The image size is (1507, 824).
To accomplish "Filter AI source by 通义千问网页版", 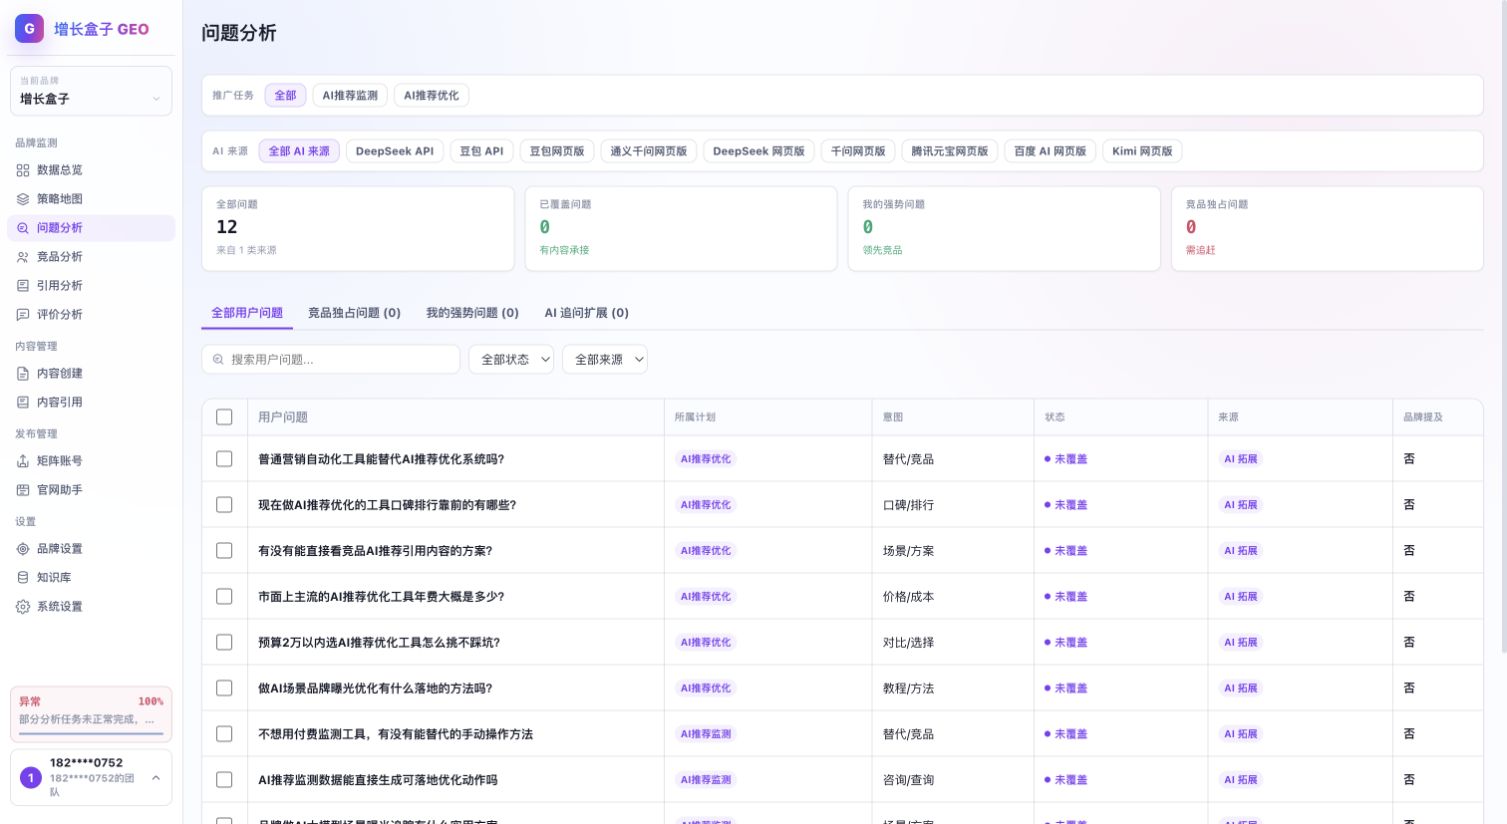I will (649, 151).
